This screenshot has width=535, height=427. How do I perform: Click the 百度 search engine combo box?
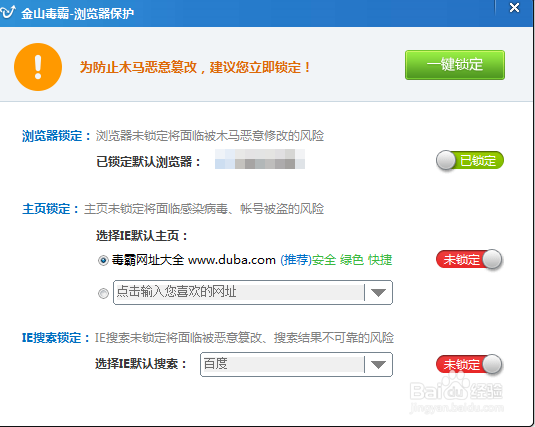tap(296, 365)
